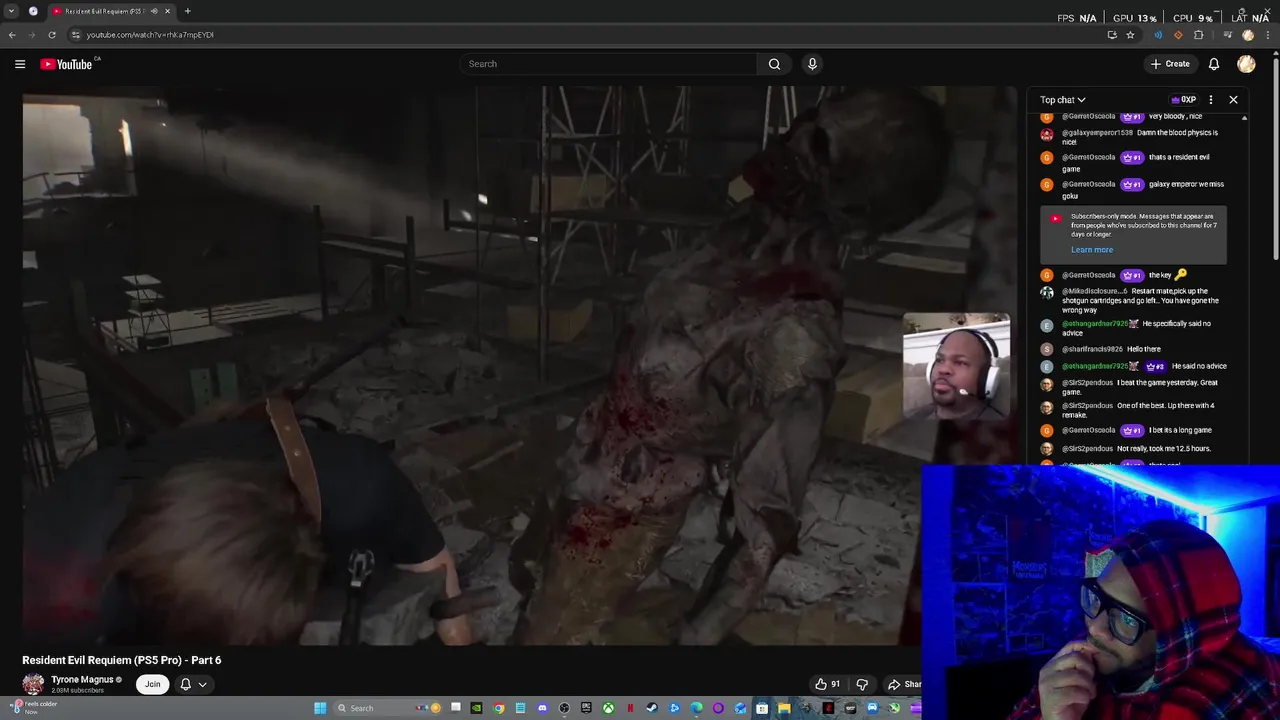Image resolution: width=1280 pixels, height=720 pixels.
Task: Open Microsoft Store from the taskbar
Action: [x=762, y=708]
